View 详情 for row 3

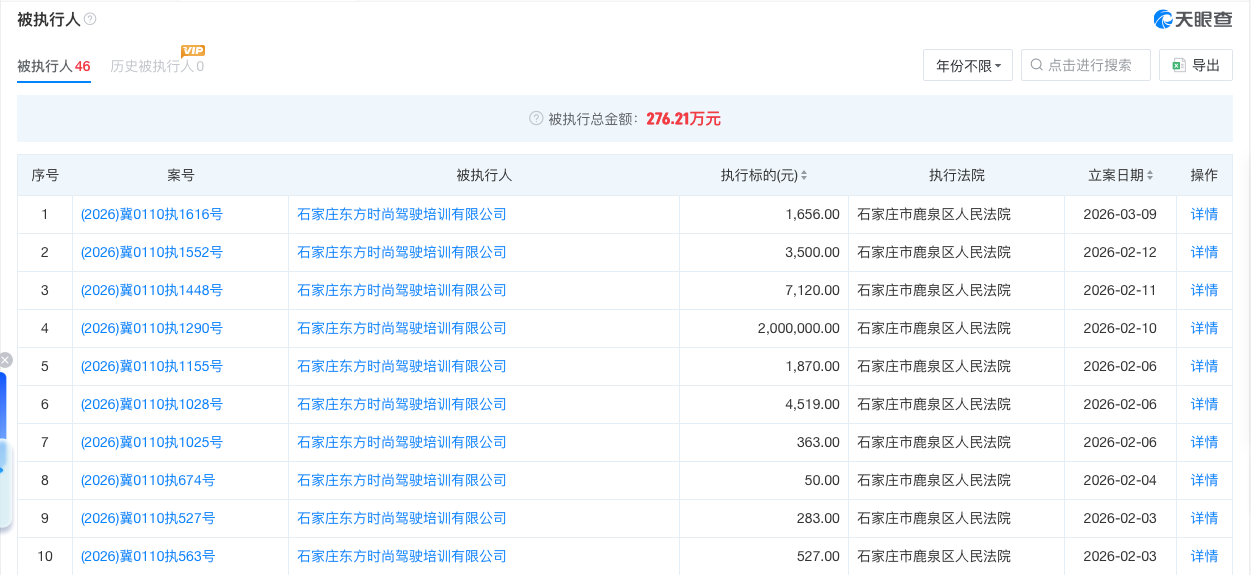tap(1204, 290)
